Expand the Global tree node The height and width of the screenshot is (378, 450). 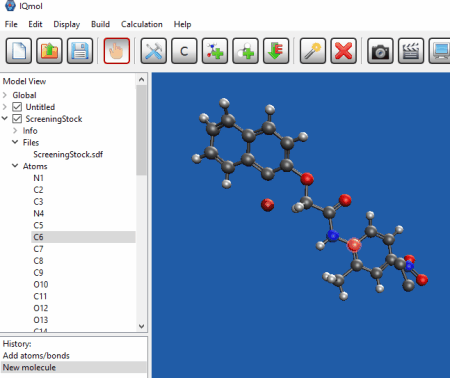pos(5,95)
